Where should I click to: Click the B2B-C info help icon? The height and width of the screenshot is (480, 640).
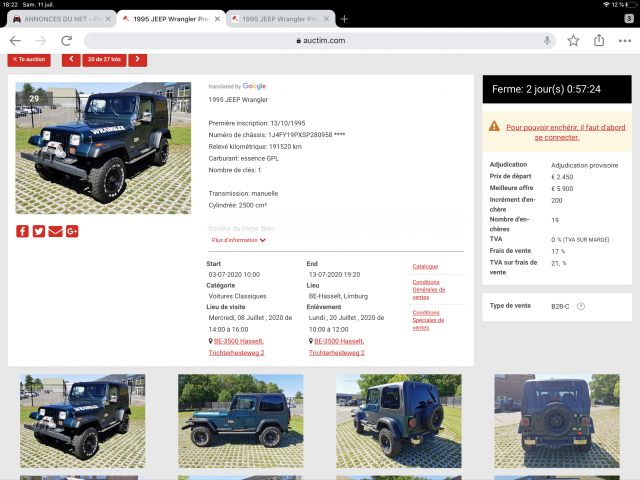point(581,306)
